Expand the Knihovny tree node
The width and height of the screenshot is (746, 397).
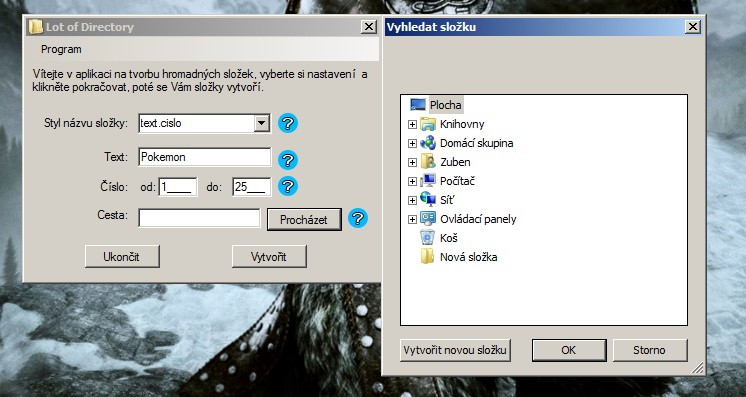pyautogui.click(x=412, y=124)
